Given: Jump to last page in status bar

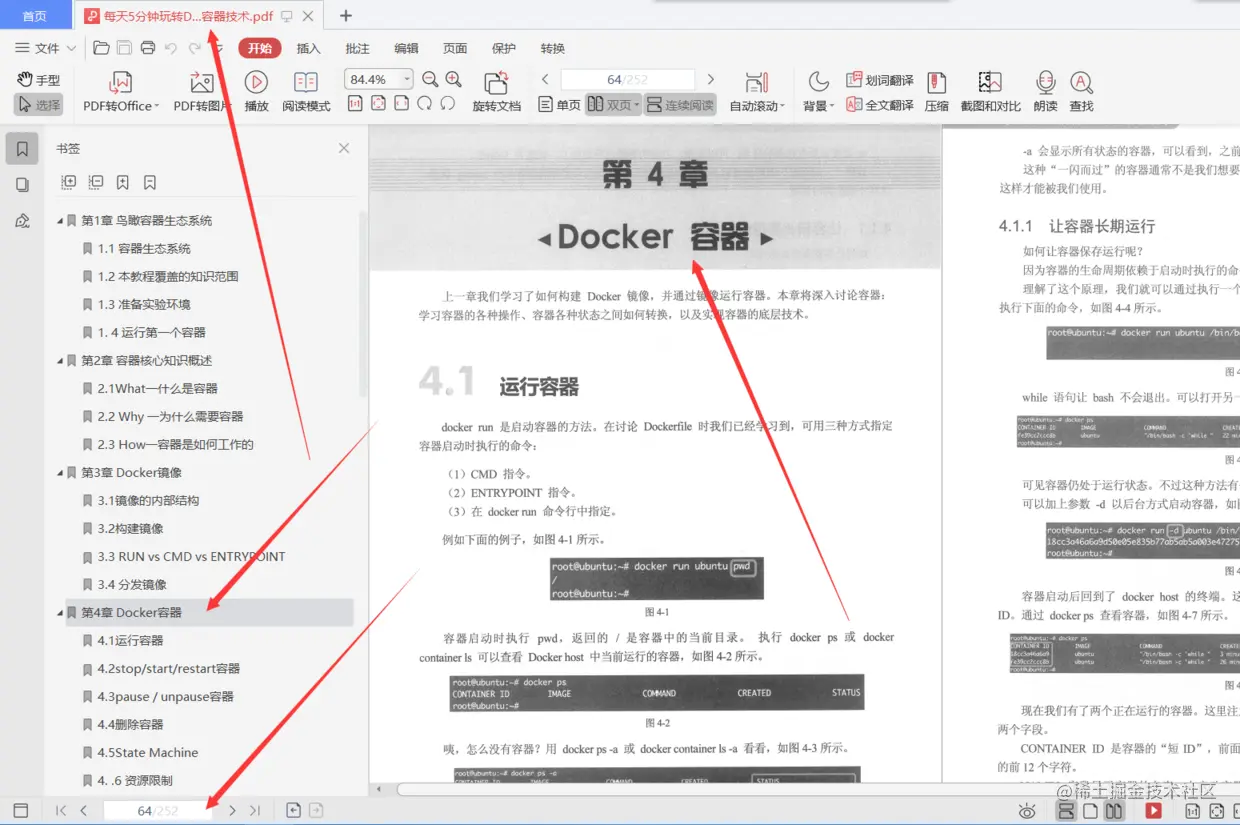Looking at the screenshot, I should pos(255,811).
